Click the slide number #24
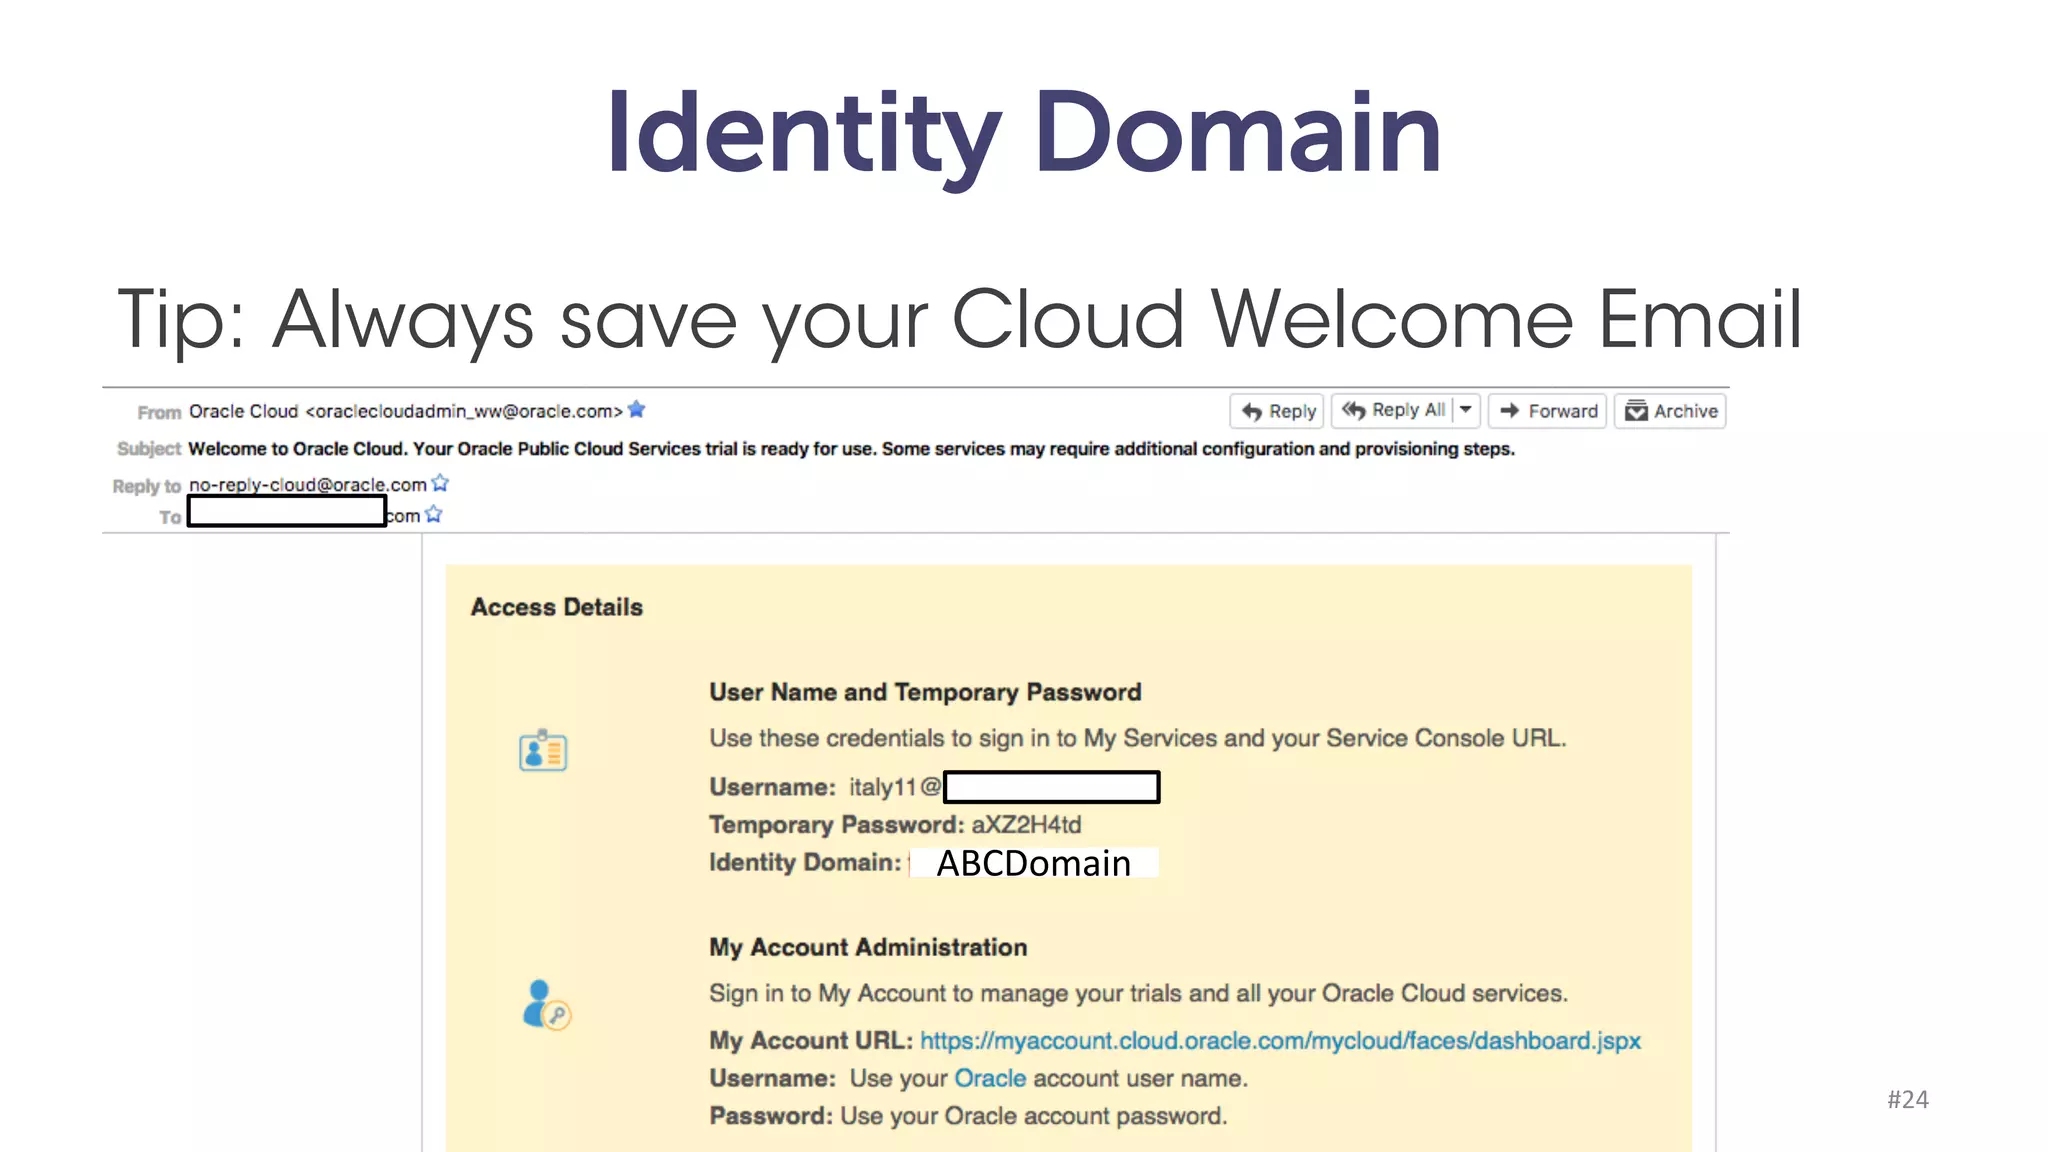Screen dimensions: 2048x1152 click(1907, 1100)
